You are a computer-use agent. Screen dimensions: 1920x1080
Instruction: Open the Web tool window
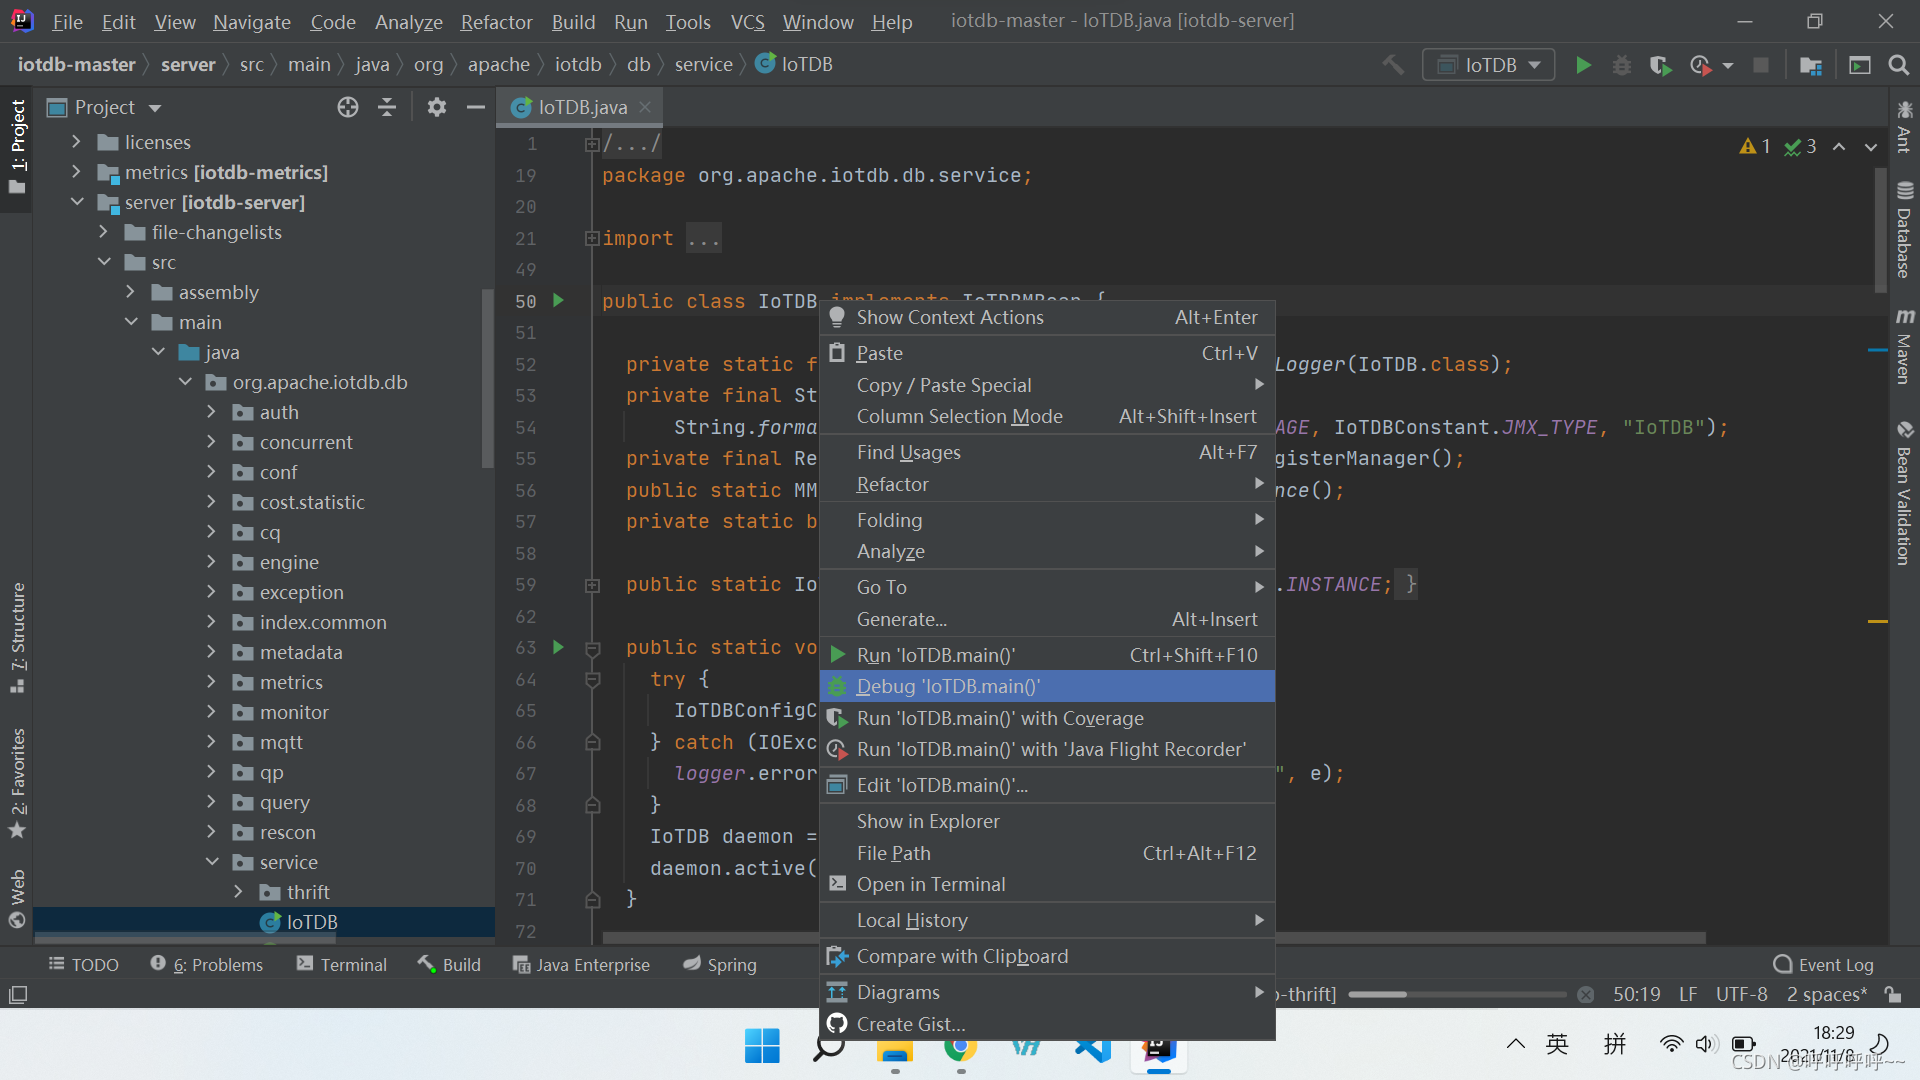(x=17, y=898)
